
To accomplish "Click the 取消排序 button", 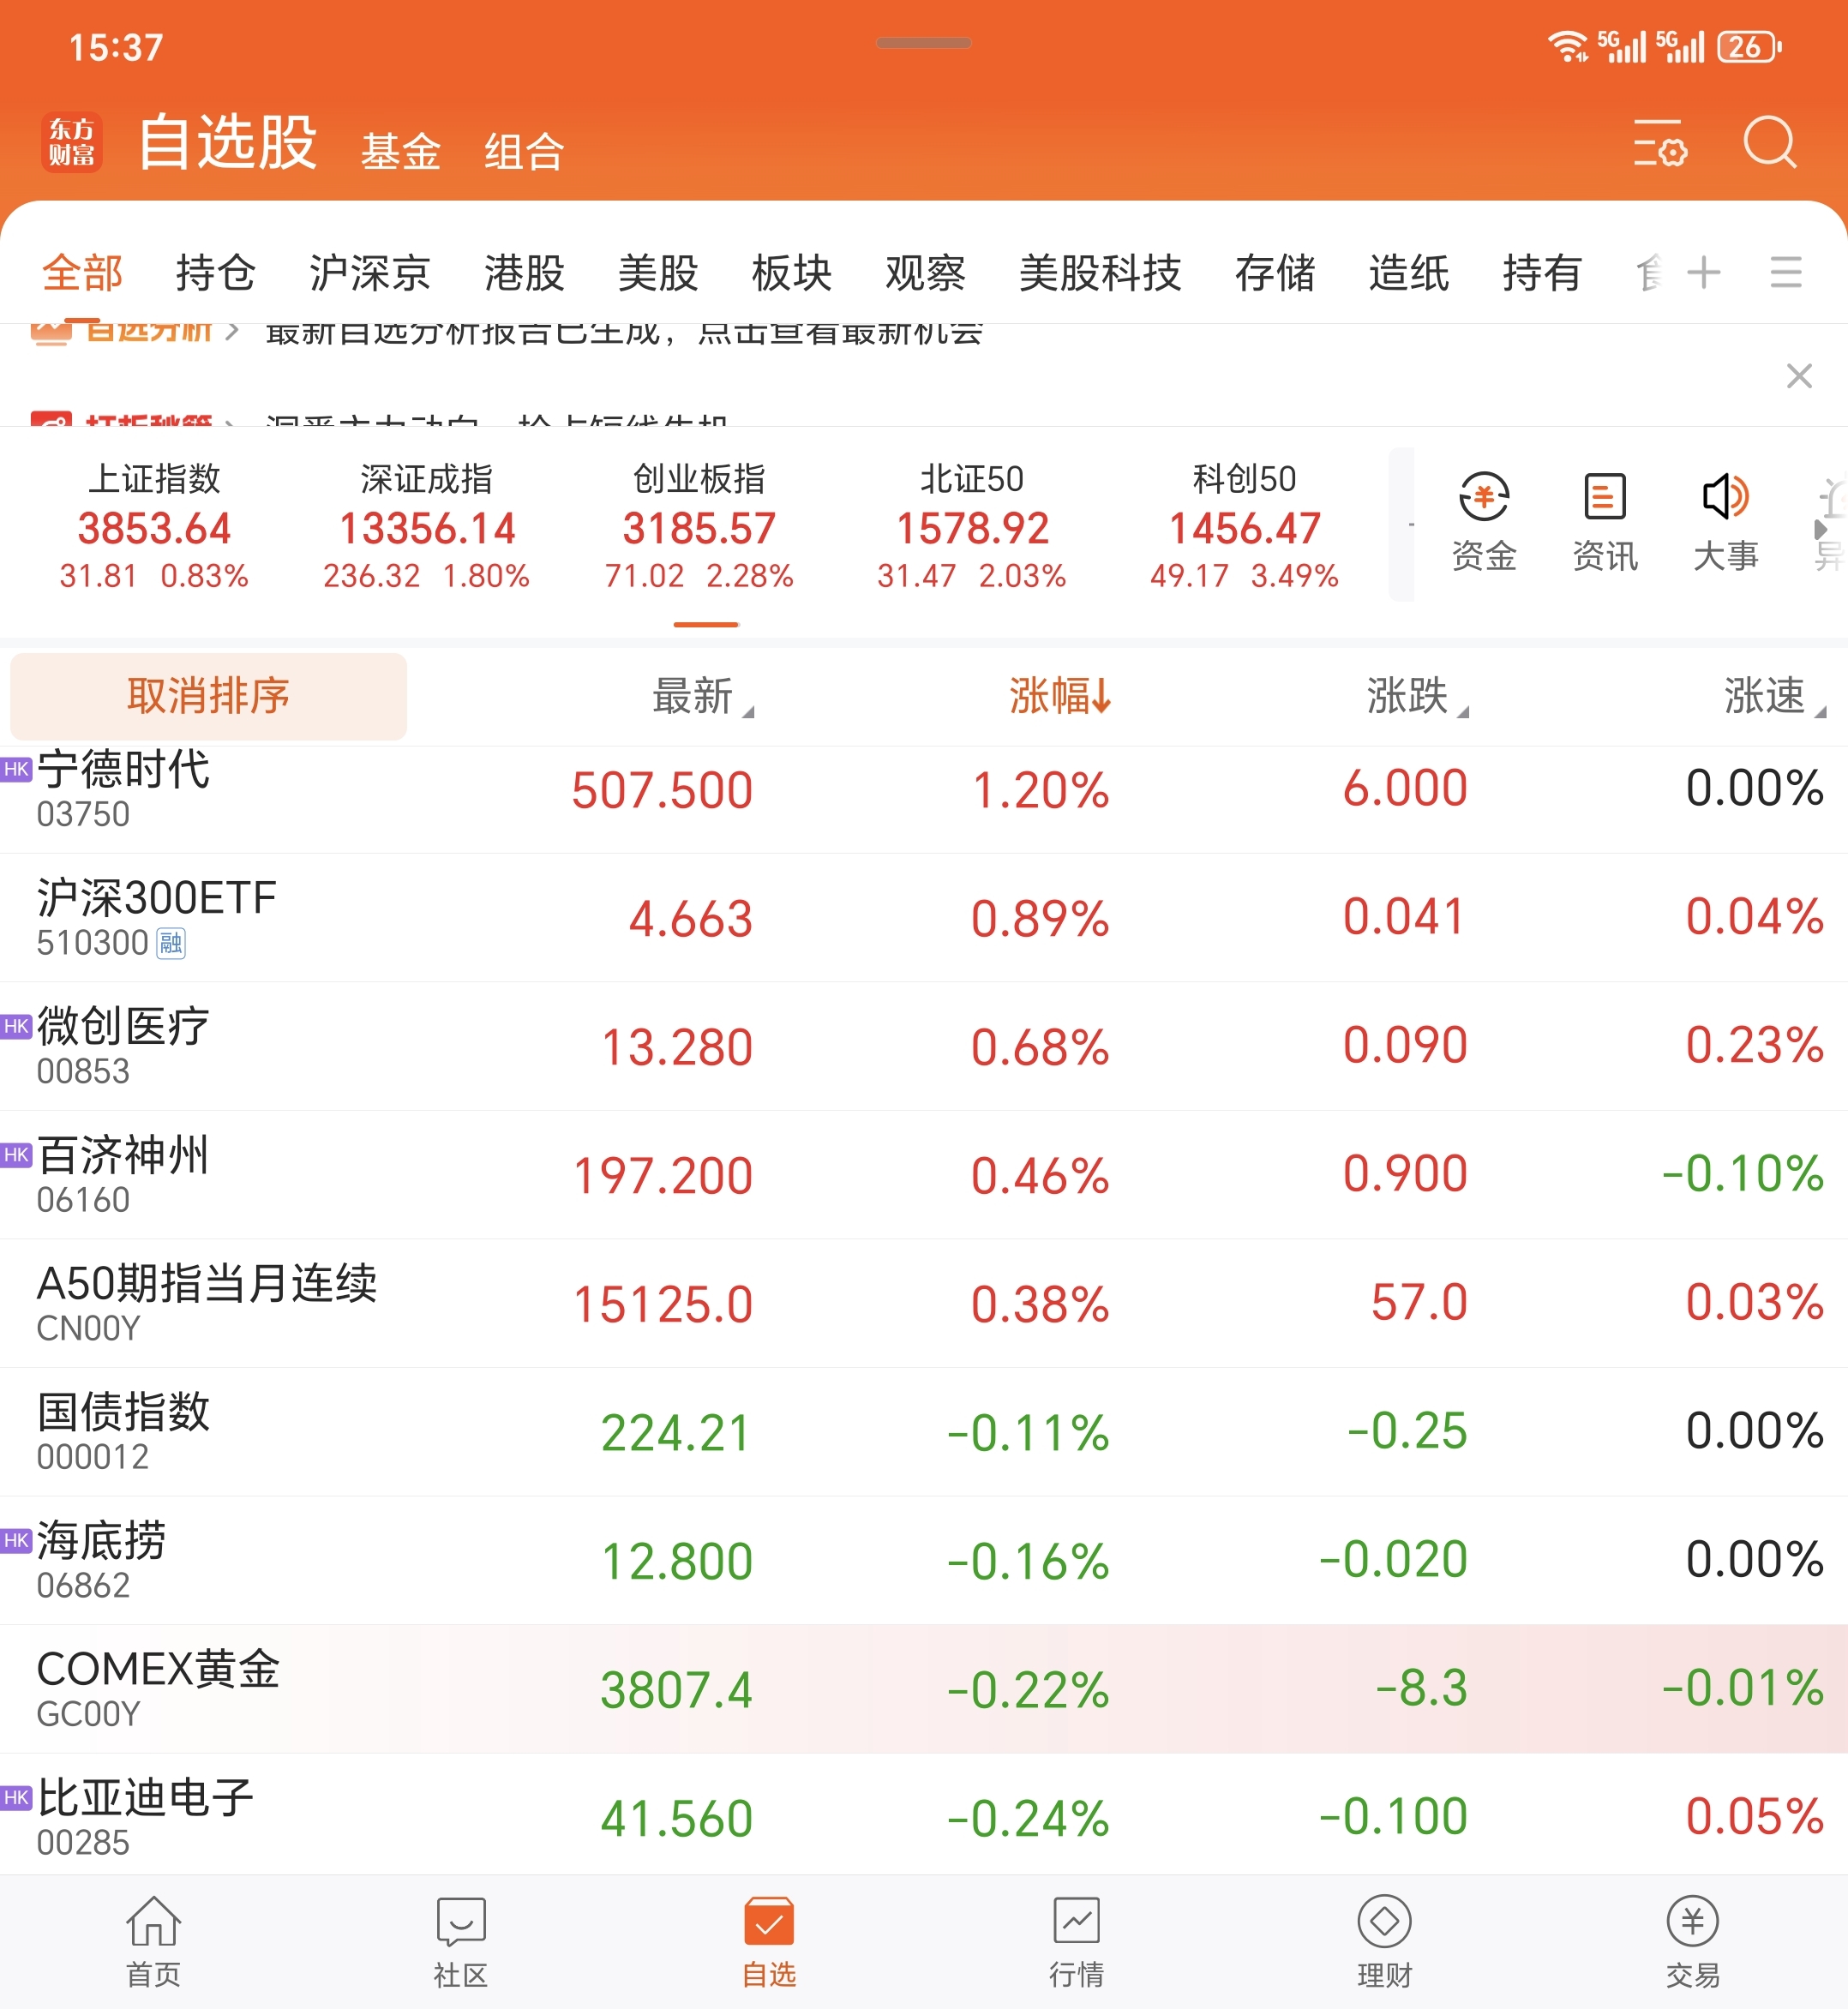I will click(208, 695).
